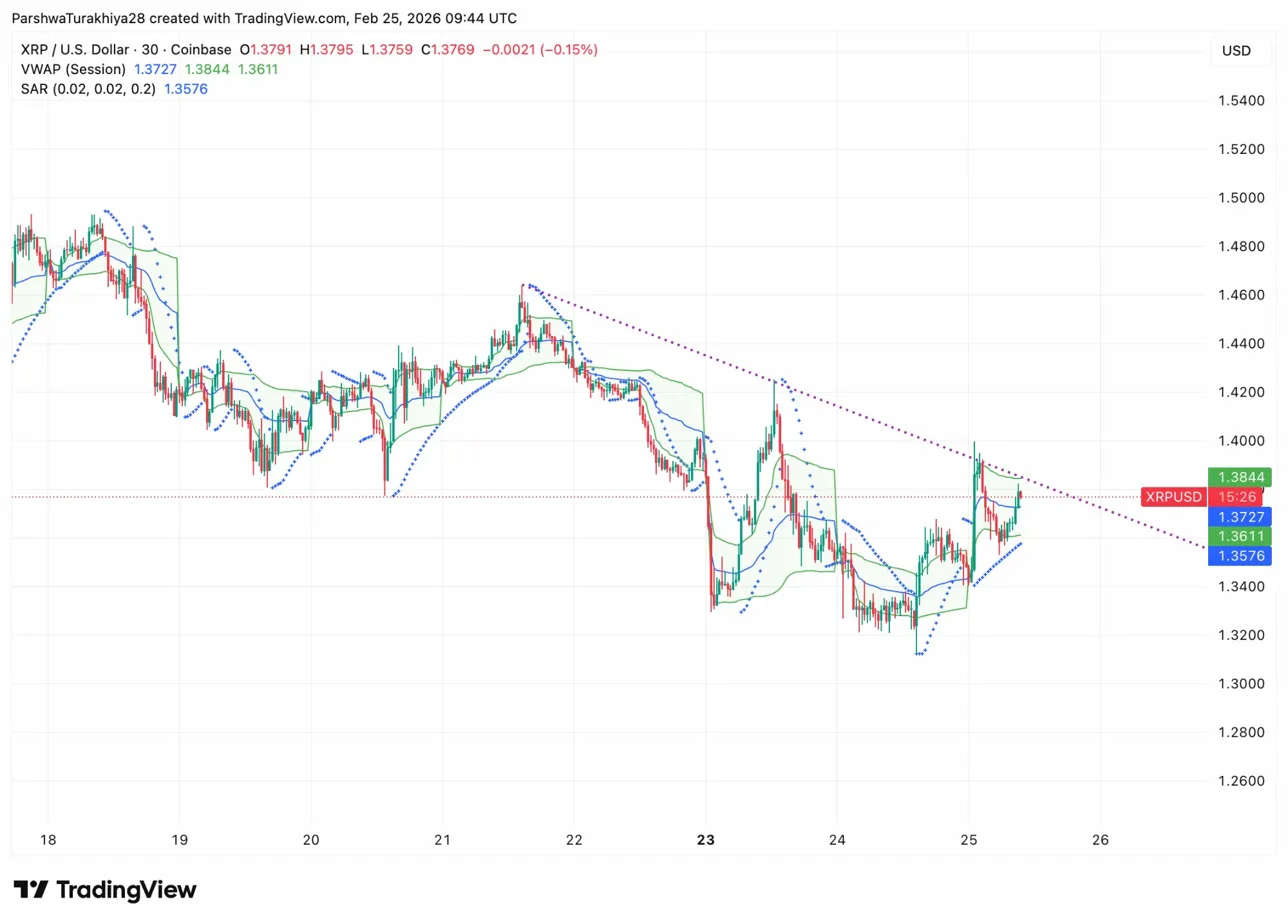This screenshot has width=1288, height=924.
Task: Click the date label 21 on time axis
Action: click(x=442, y=839)
